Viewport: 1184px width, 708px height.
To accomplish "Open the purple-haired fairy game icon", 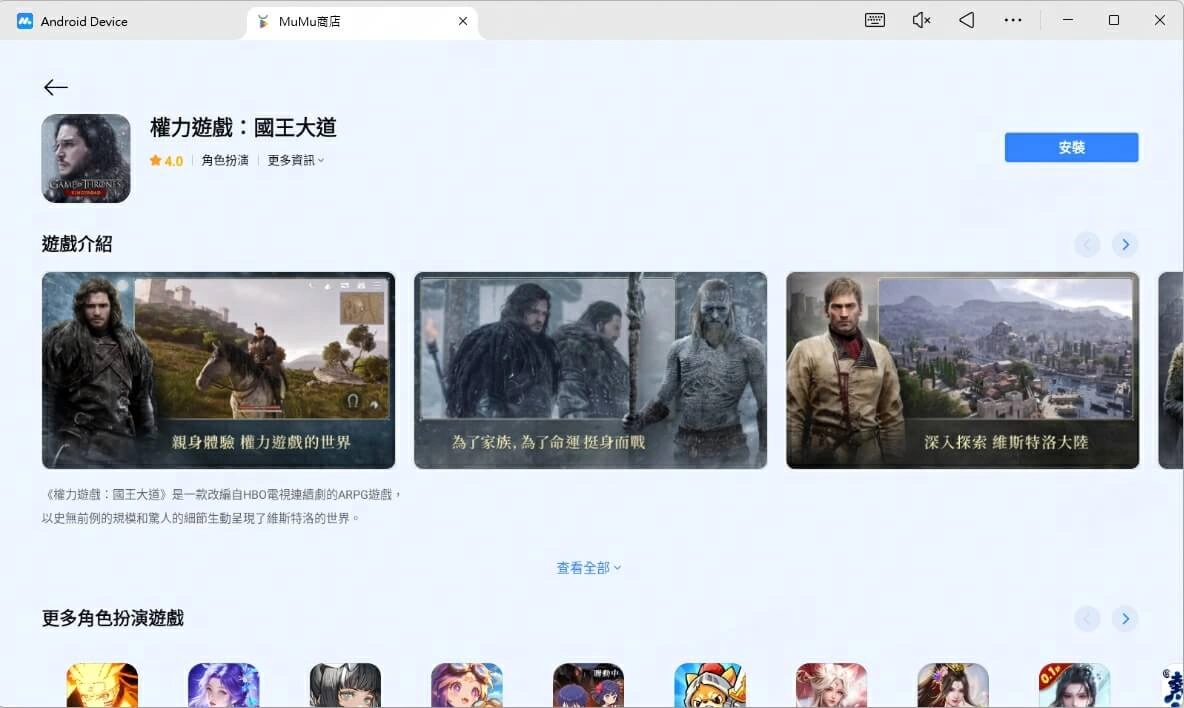I will pos(224,685).
